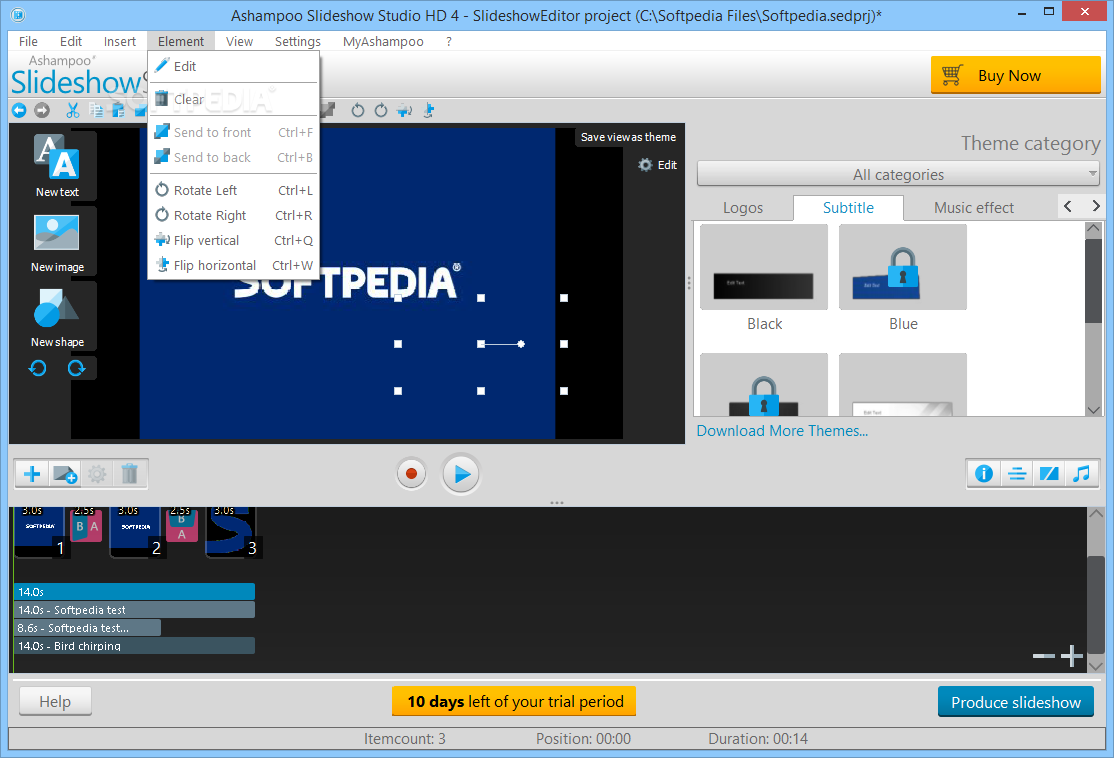The width and height of the screenshot is (1114, 758).
Task: Select the 14.0s Bird chirping track
Action: tap(134, 646)
